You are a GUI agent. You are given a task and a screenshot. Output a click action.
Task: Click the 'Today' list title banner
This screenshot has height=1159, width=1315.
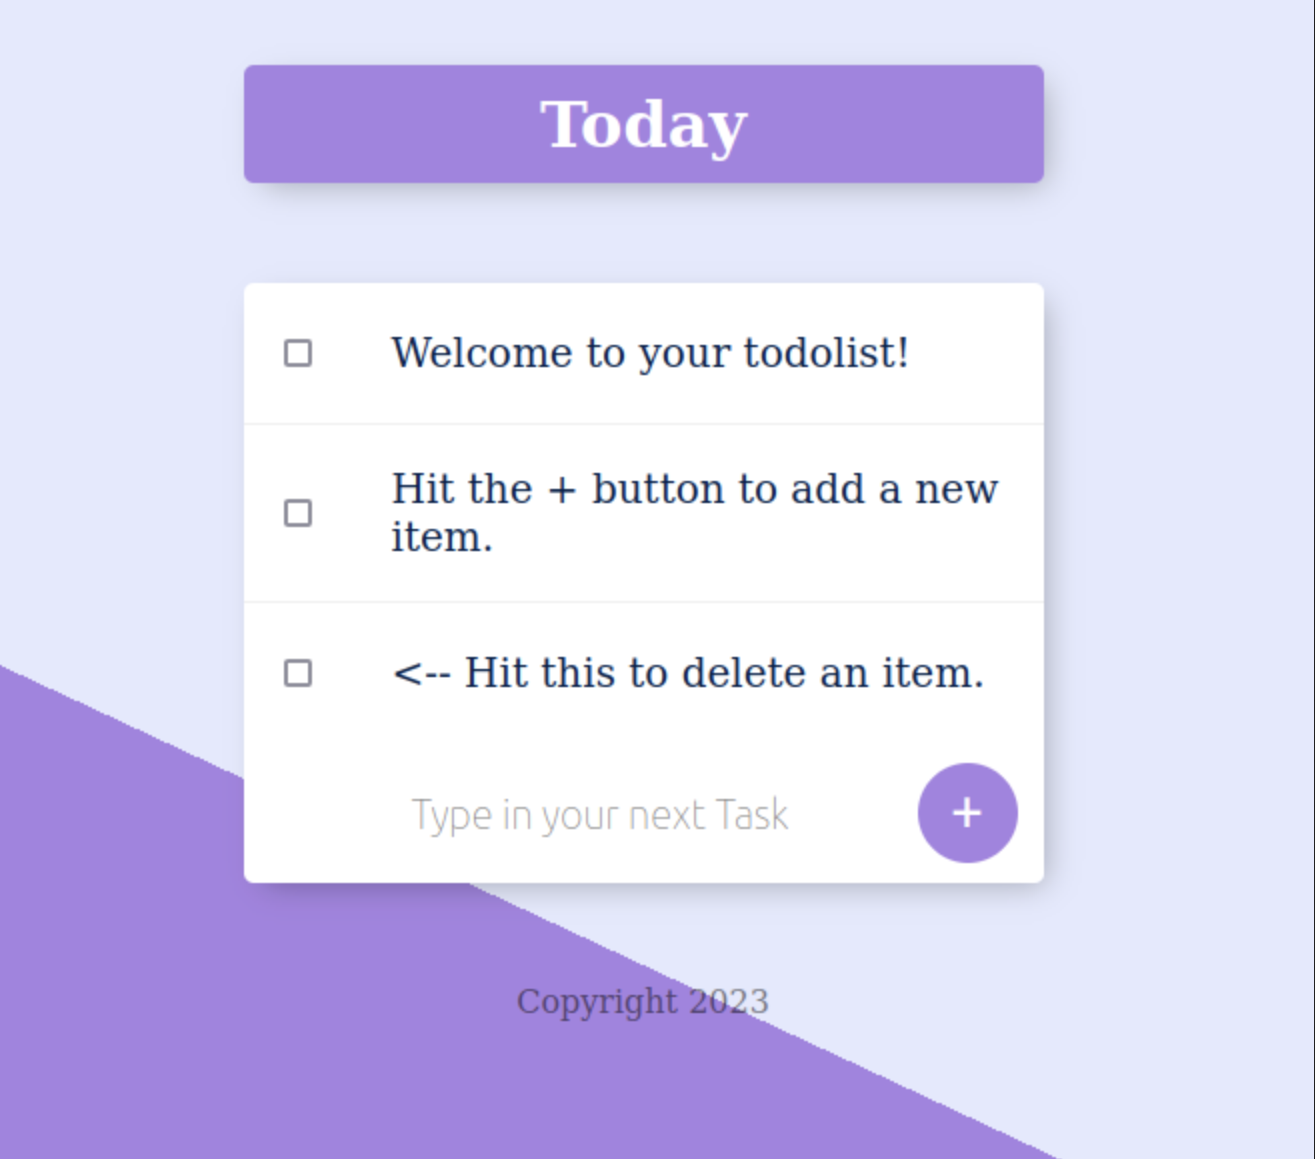(644, 124)
